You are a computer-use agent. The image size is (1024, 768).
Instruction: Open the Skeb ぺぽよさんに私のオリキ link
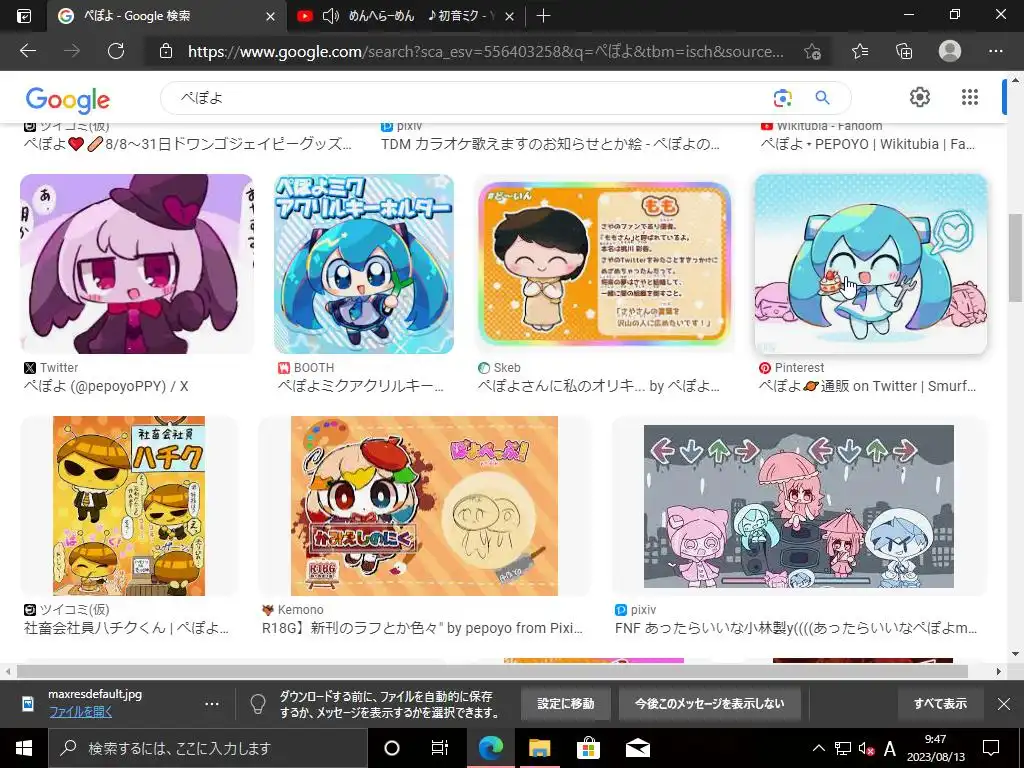pos(598,386)
